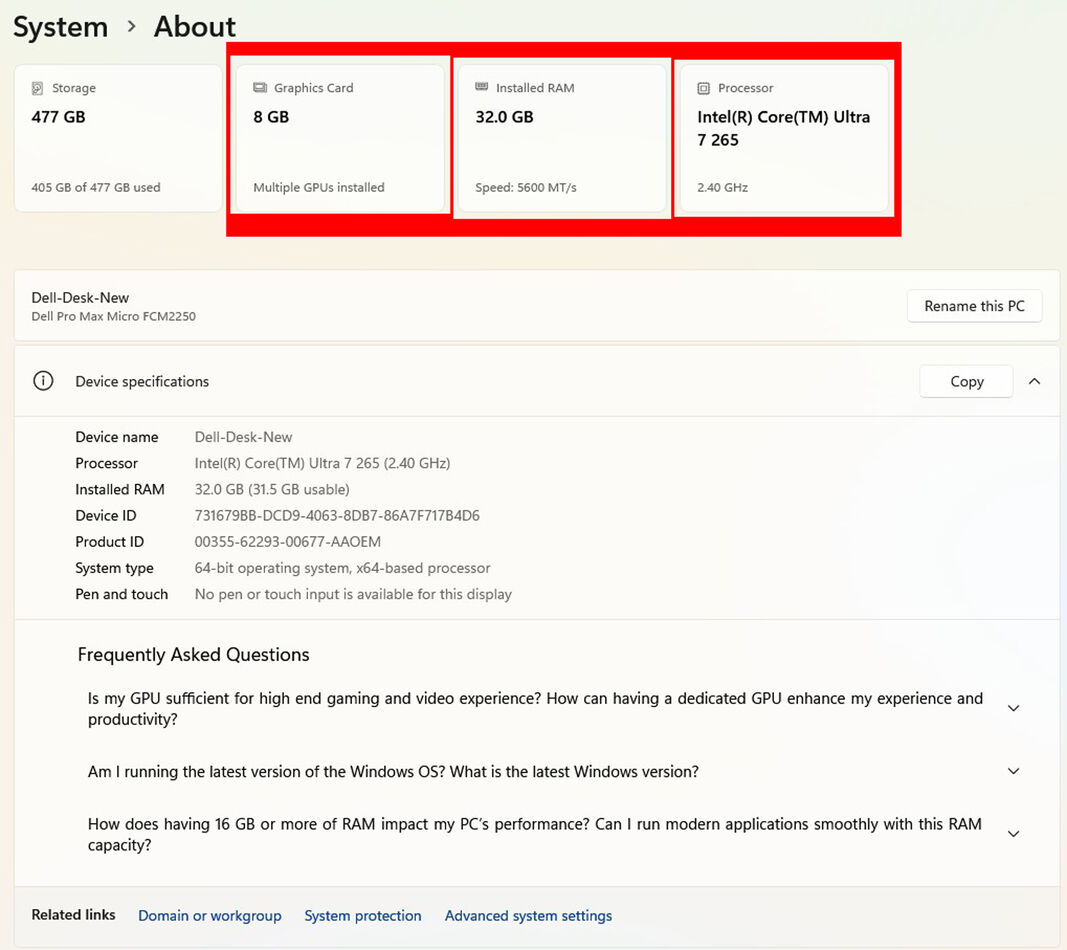Select the Device name value Dell-Desk-New
Screen dimensions: 1067x950
tap(244, 437)
